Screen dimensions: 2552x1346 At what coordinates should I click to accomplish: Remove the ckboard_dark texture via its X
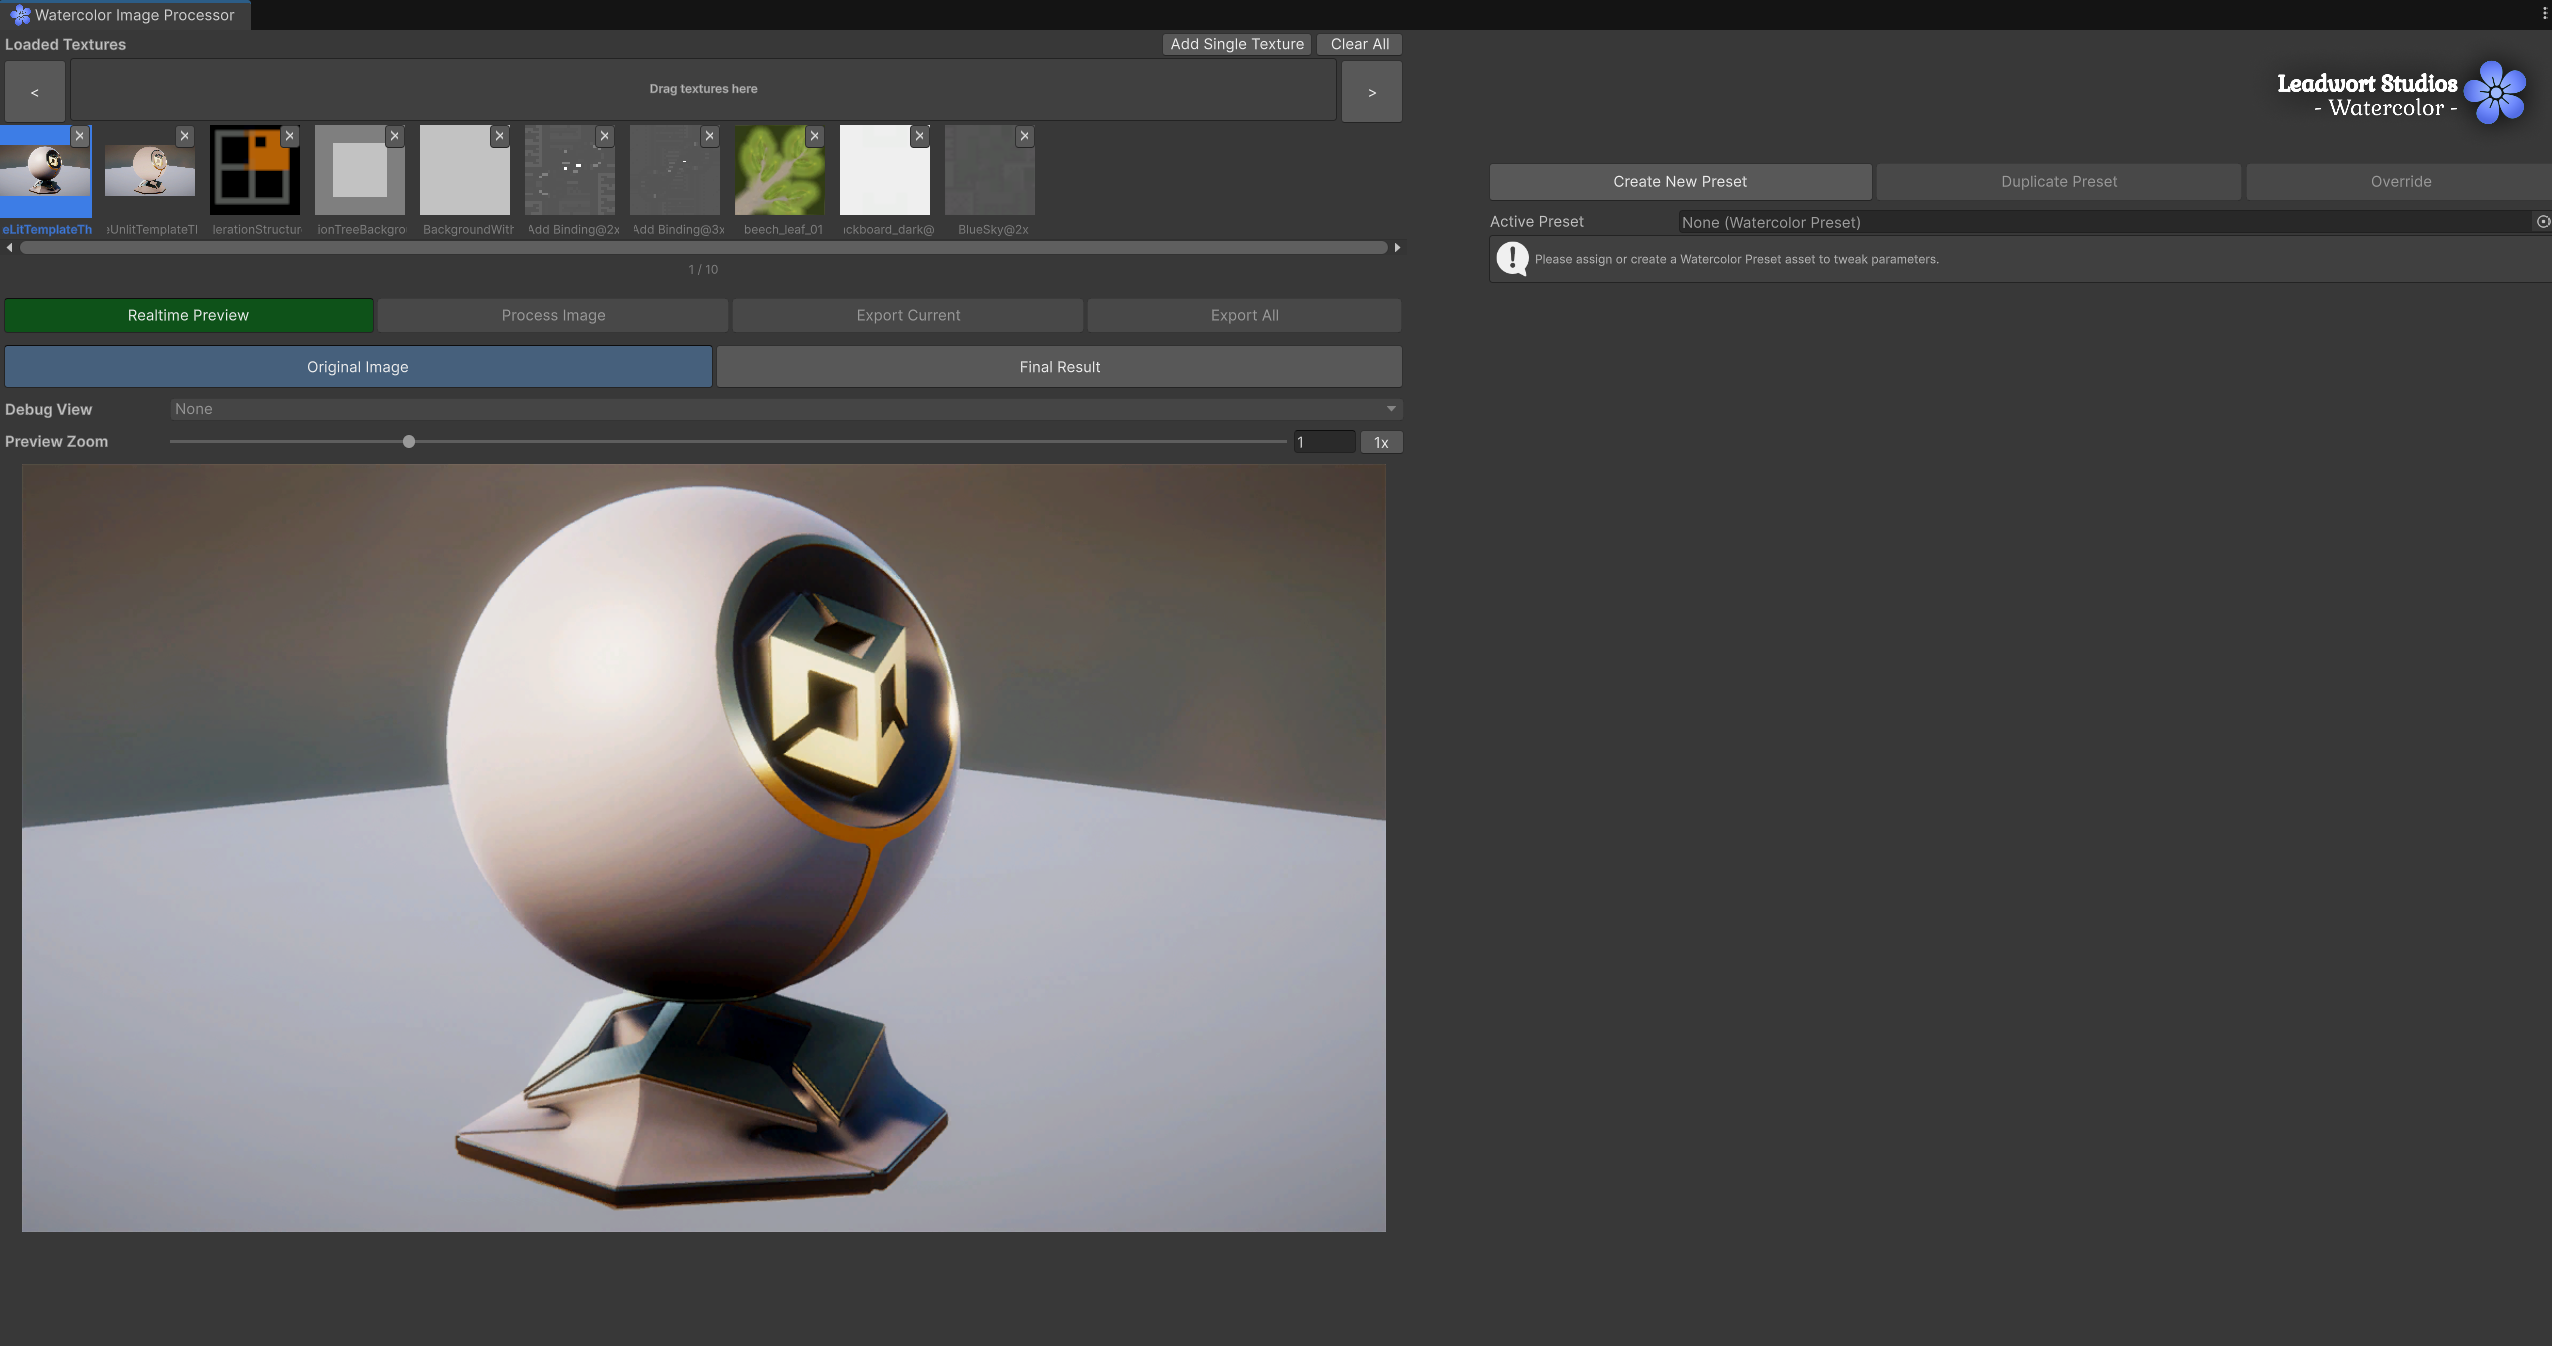click(x=920, y=136)
